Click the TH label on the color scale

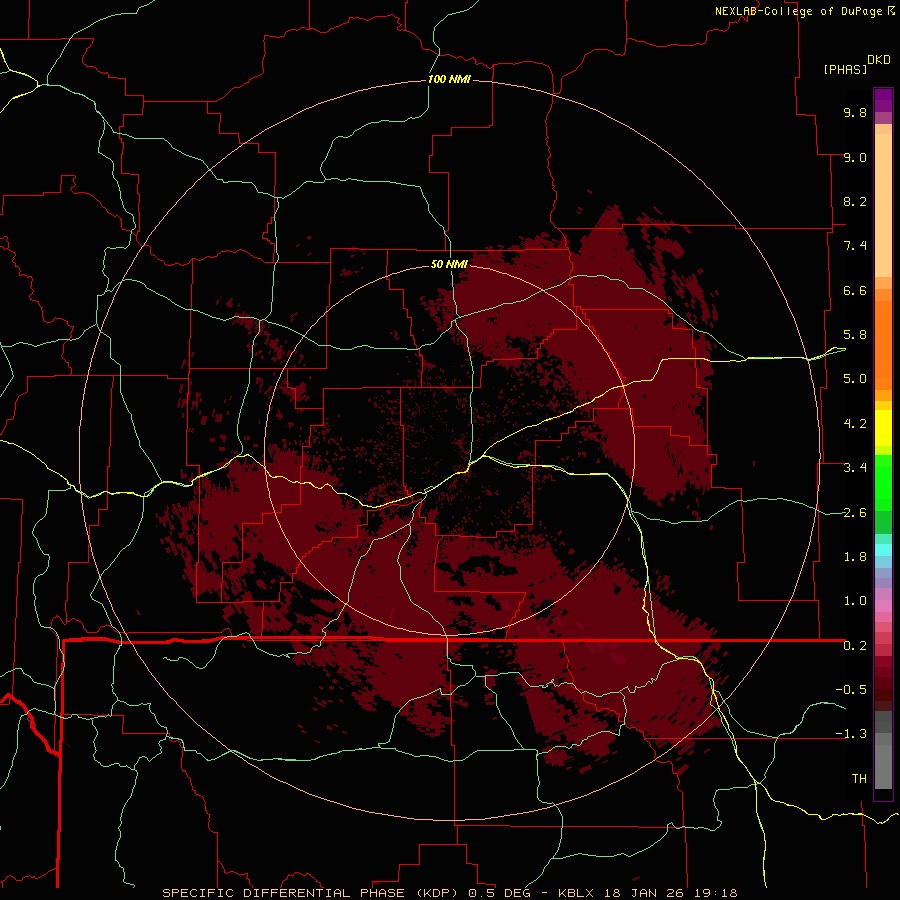[x=859, y=779]
